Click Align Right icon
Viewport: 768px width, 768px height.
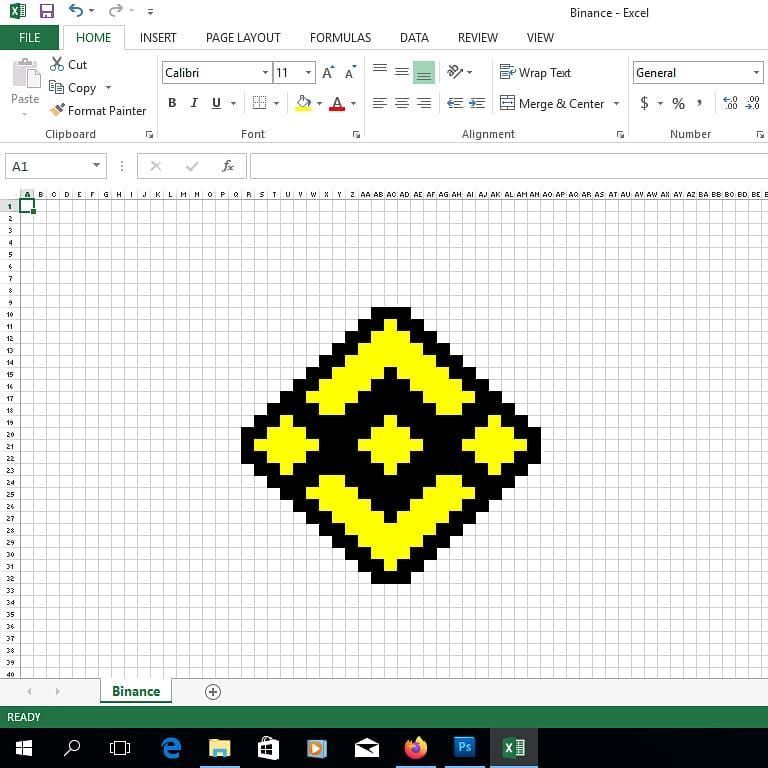(424, 103)
